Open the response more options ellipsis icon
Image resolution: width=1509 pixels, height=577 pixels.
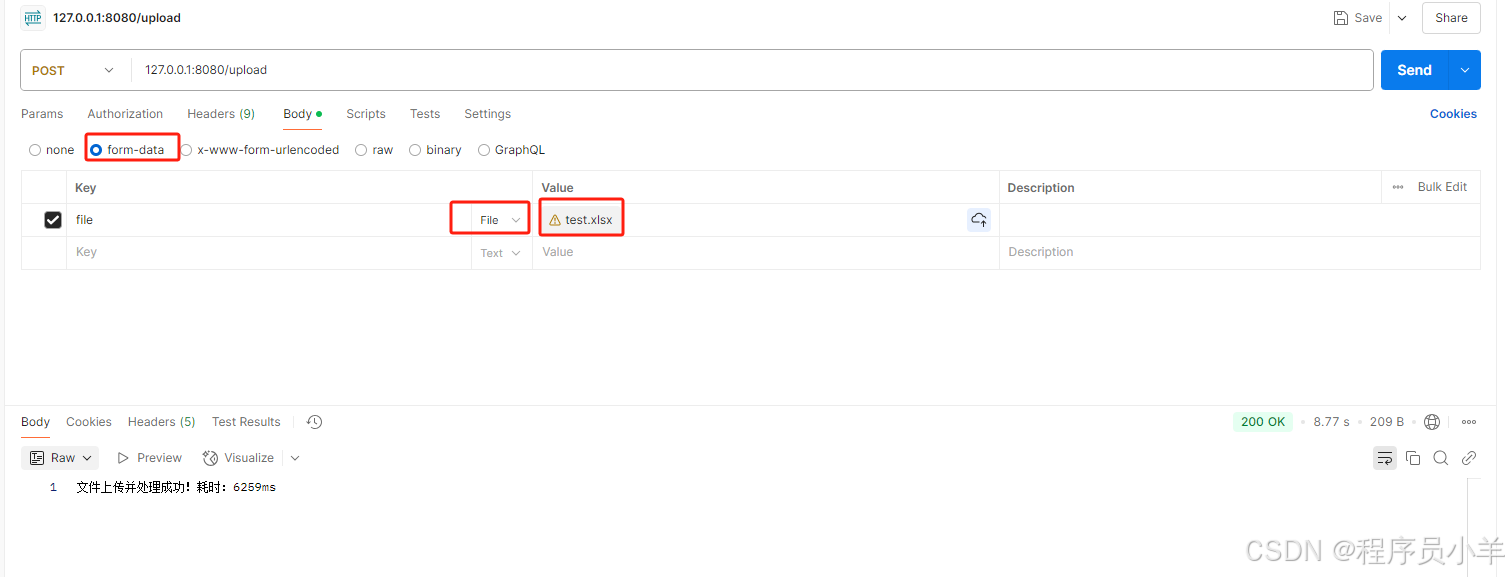(x=1468, y=421)
